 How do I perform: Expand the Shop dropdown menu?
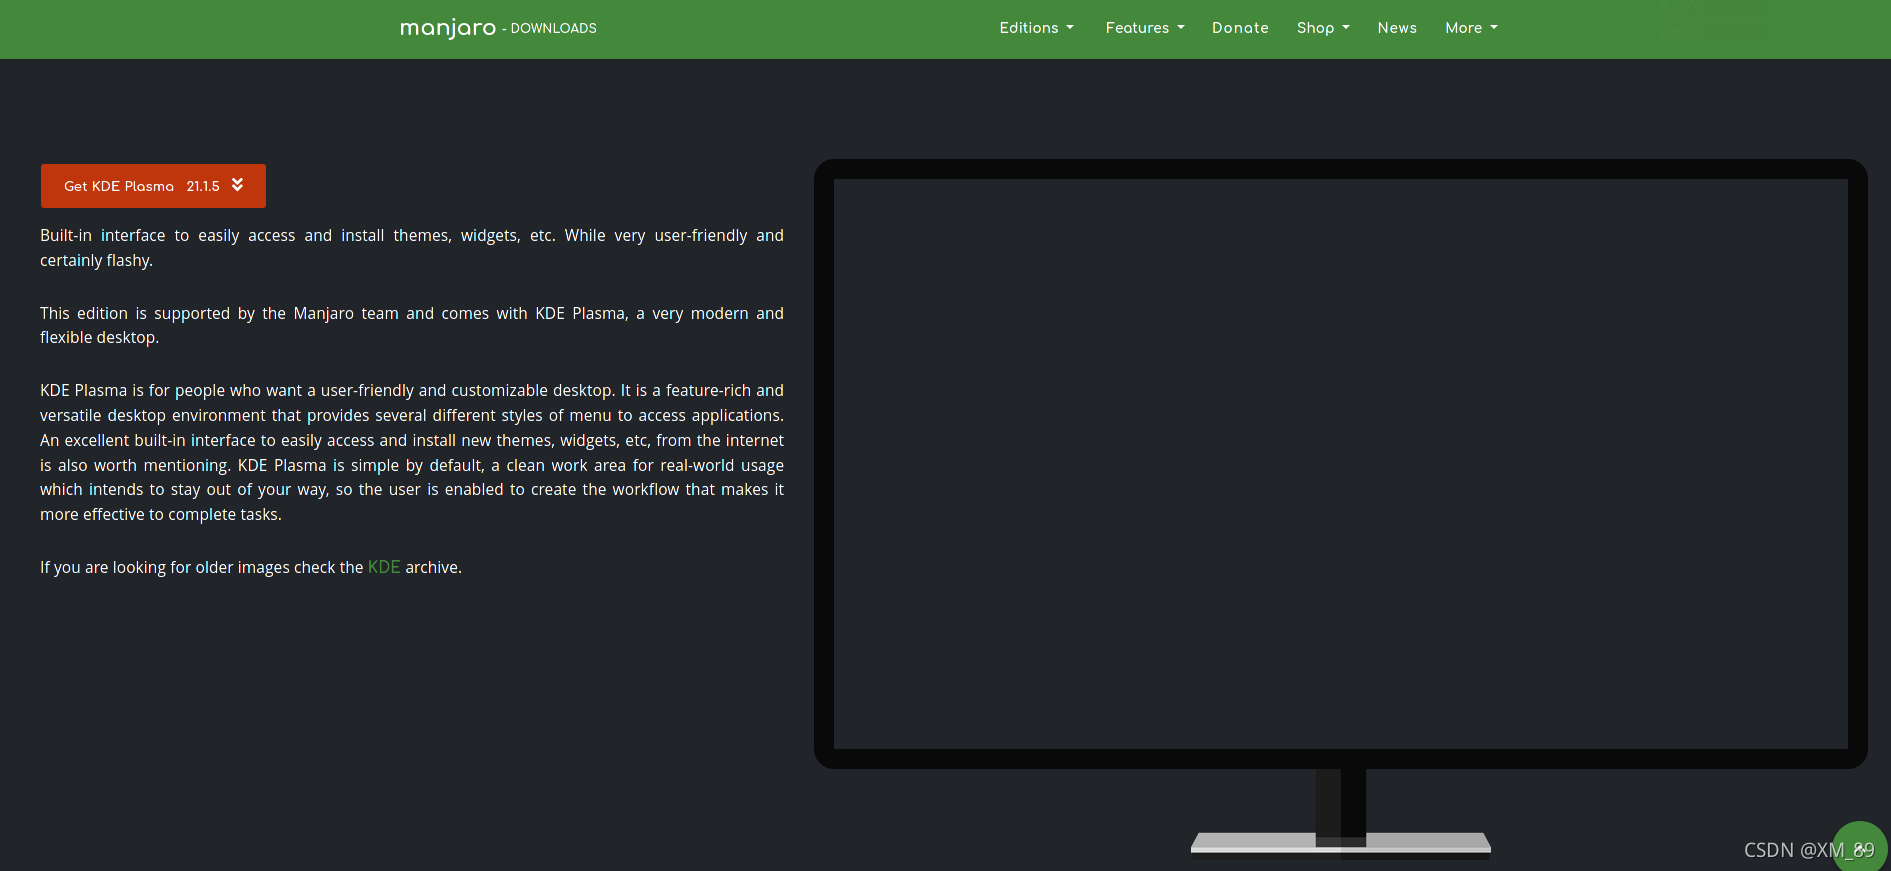[x=1323, y=28]
